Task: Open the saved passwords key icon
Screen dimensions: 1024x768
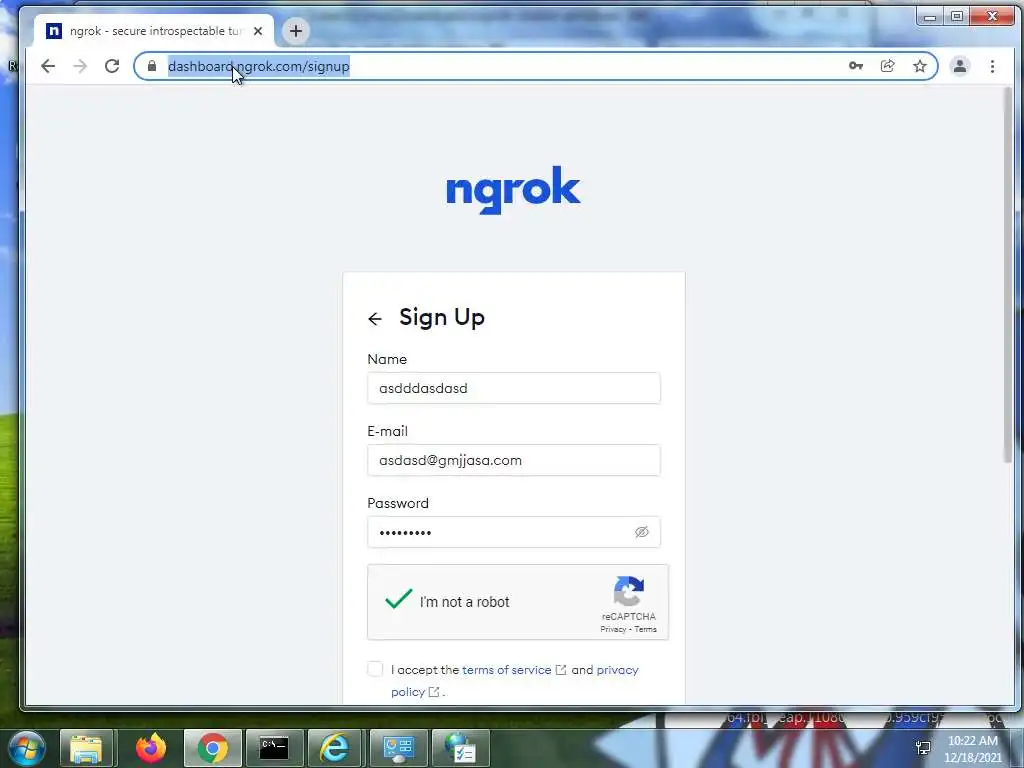Action: pos(856,66)
